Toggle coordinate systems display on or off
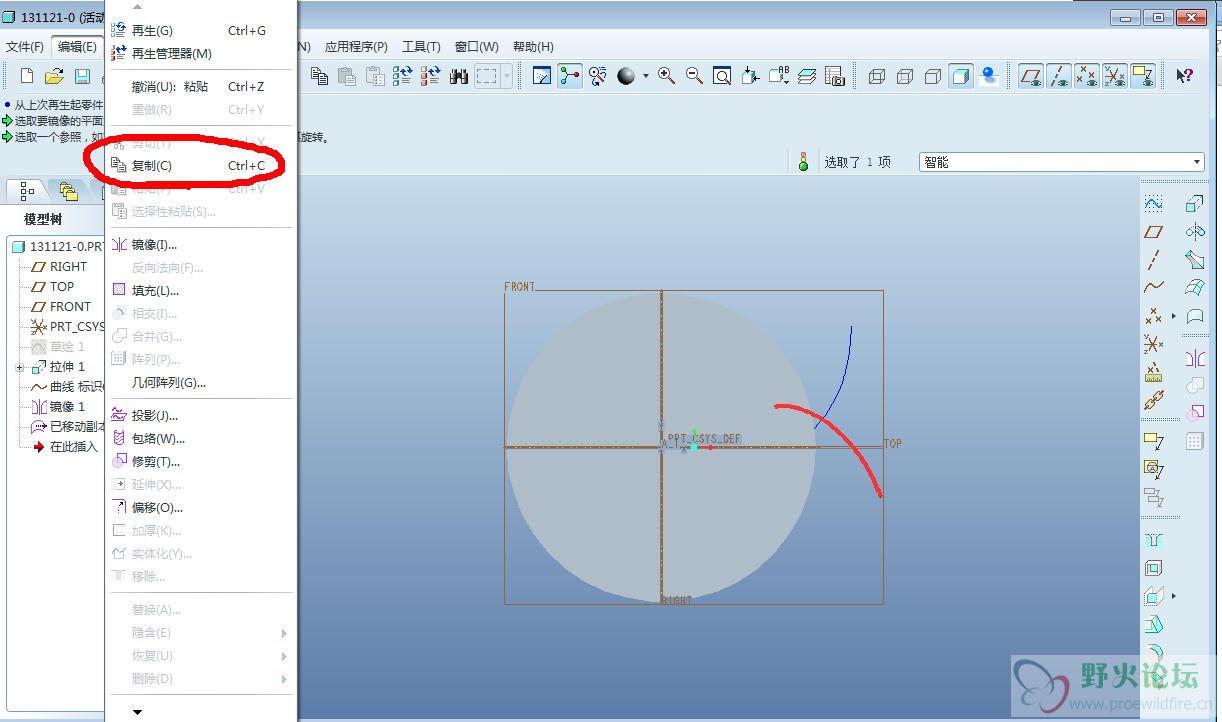The height and width of the screenshot is (722, 1222). click(x=1115, y=76)
